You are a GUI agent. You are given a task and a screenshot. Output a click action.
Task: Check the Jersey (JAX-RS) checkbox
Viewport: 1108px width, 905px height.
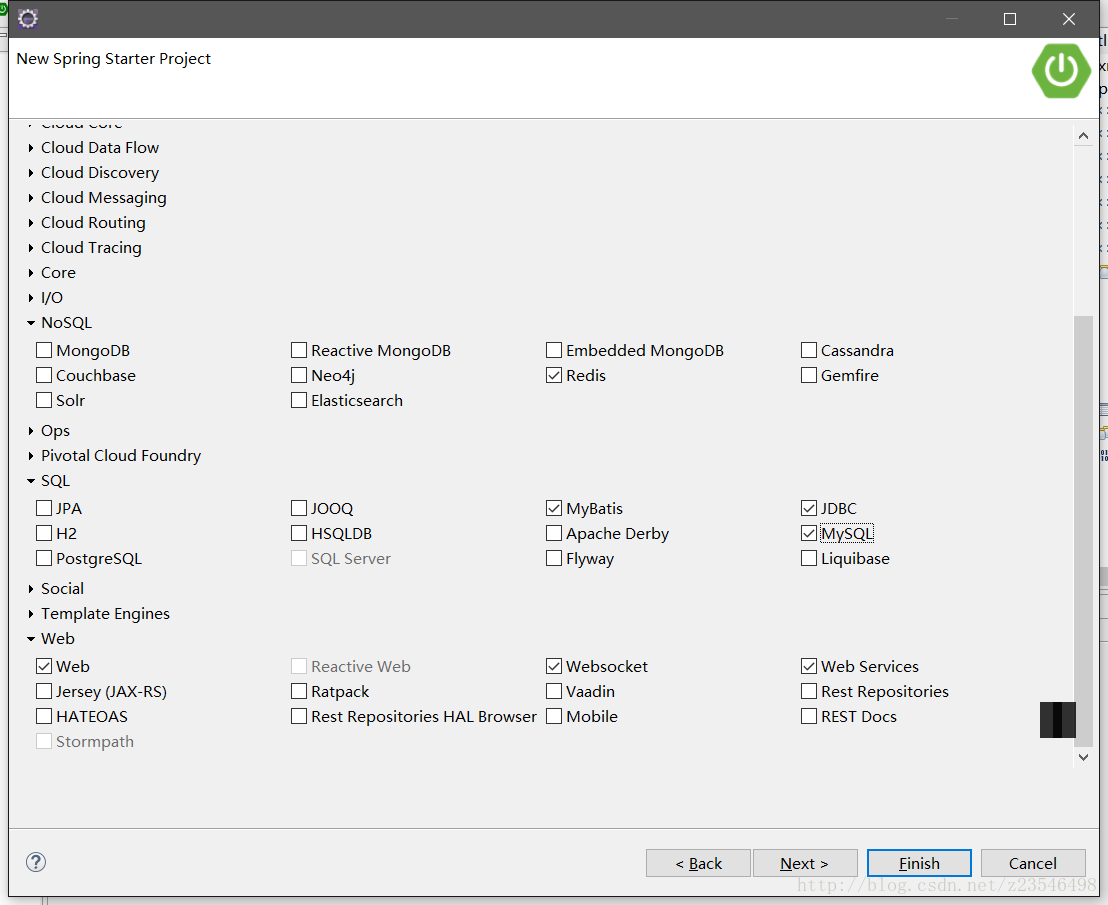coord(45,692)
